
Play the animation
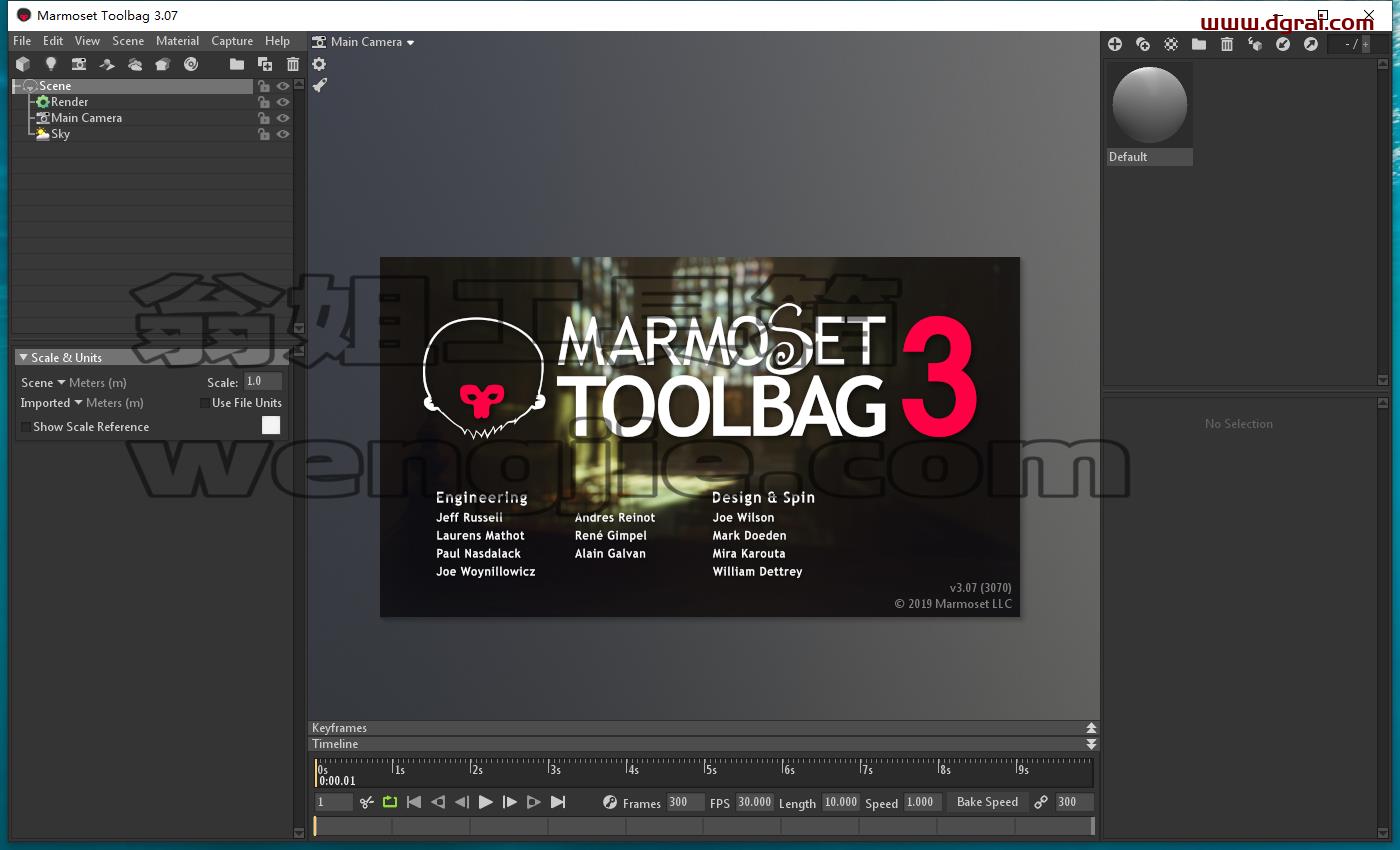(x=485, y=802)
